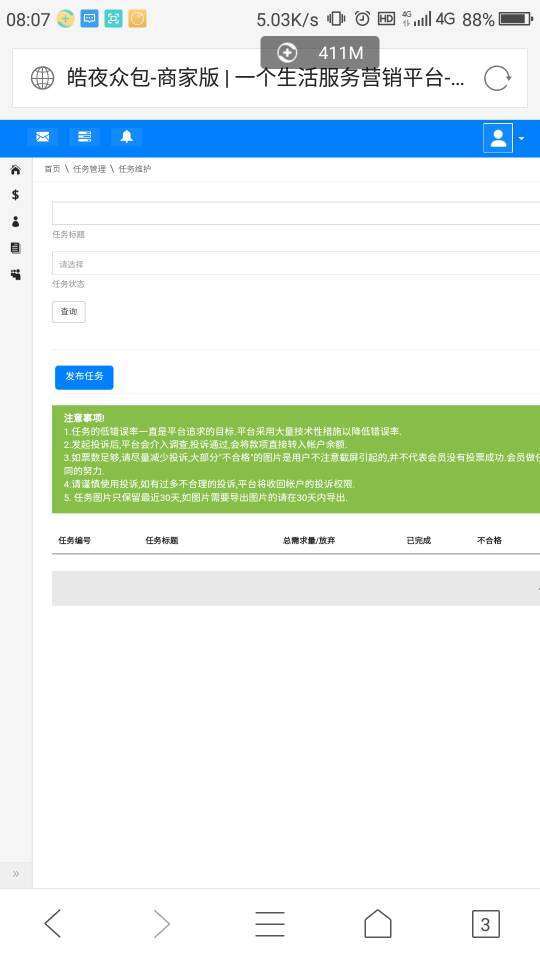Image resolution: width=540 pixels, height=960 pixels.
Task: Click the 任务标题 column header
Action: click(162, 540)
